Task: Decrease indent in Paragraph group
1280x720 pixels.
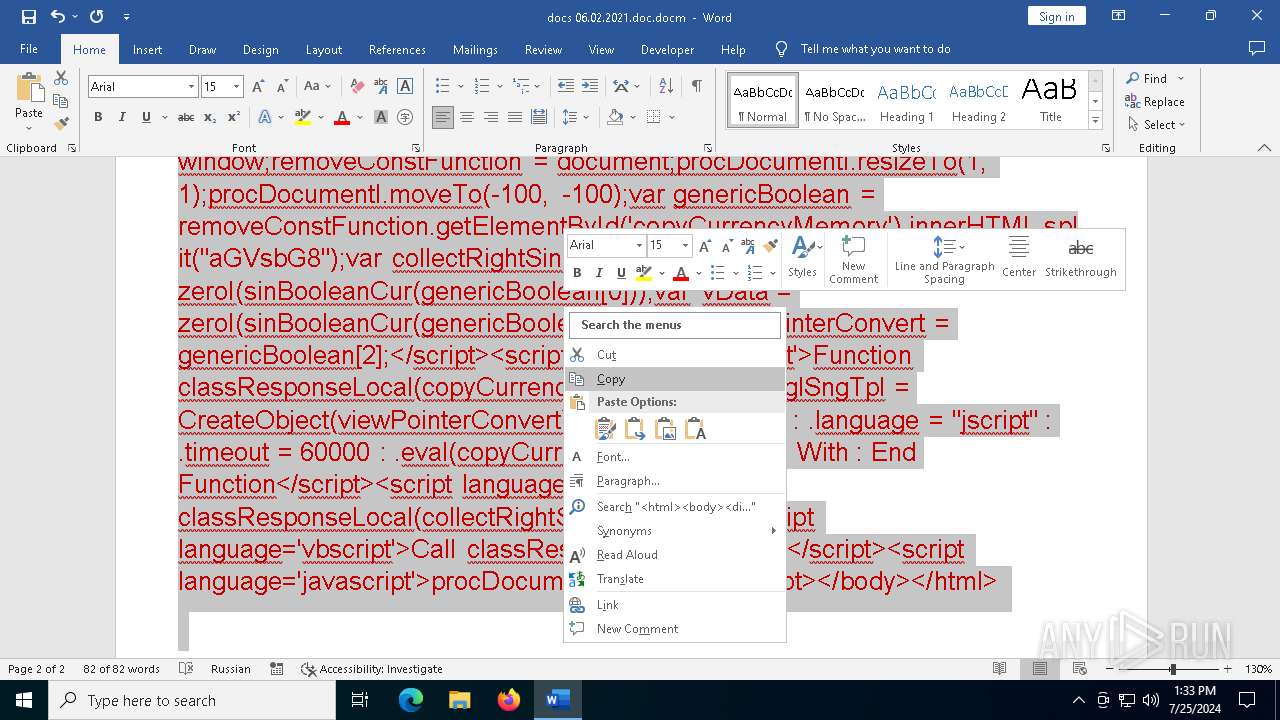Action: pos(566,87)
